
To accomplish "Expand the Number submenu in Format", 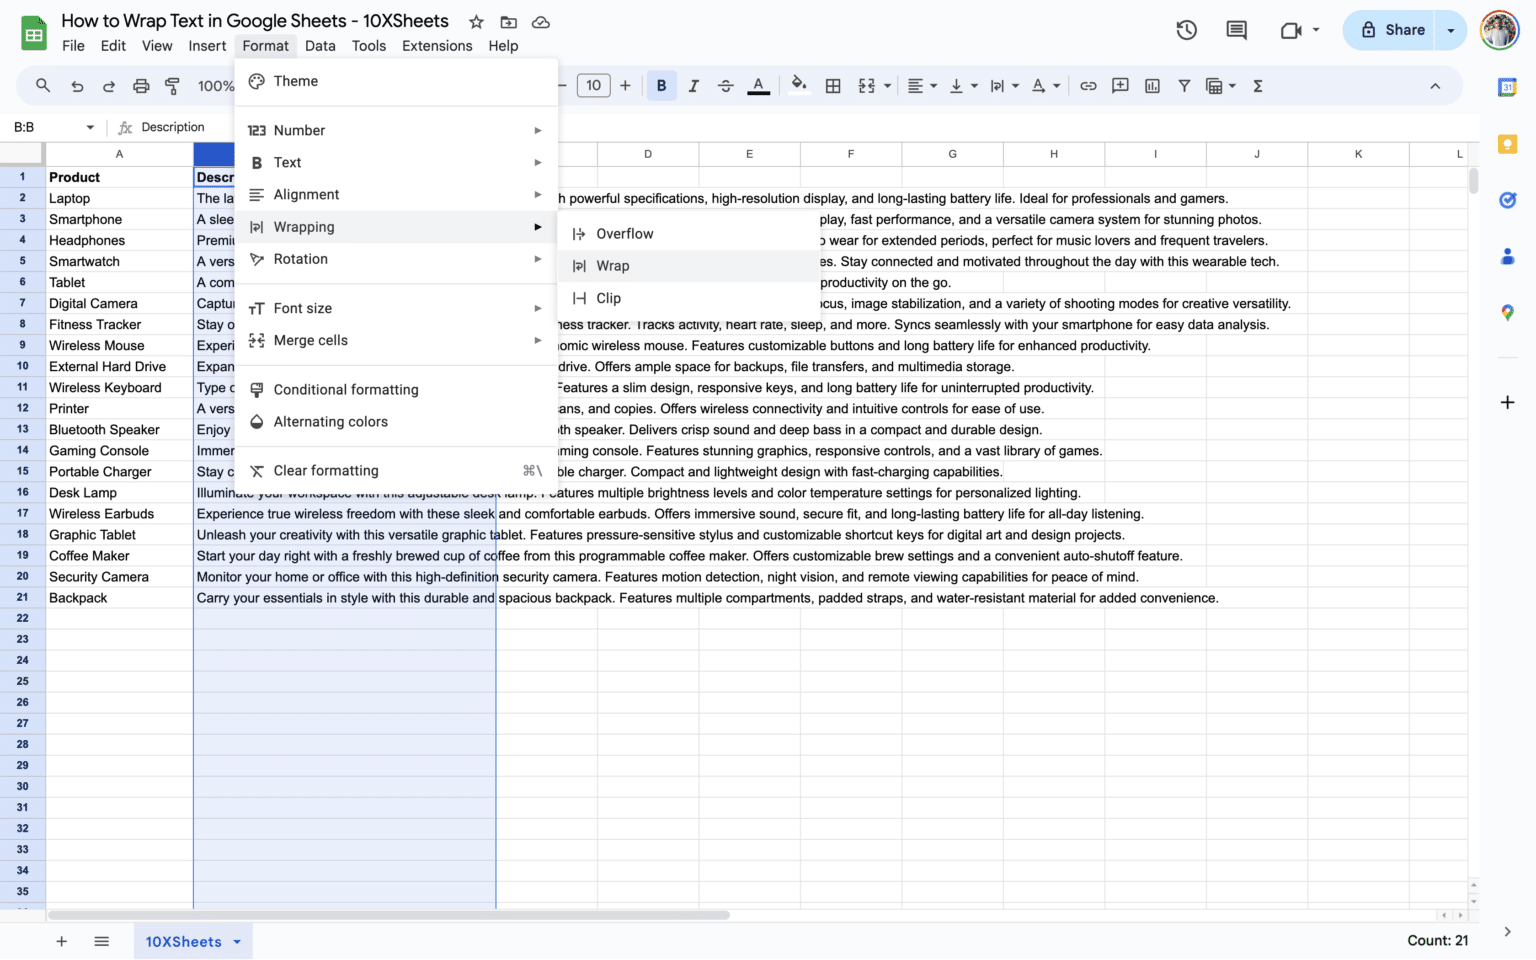I will click(300, 129).
